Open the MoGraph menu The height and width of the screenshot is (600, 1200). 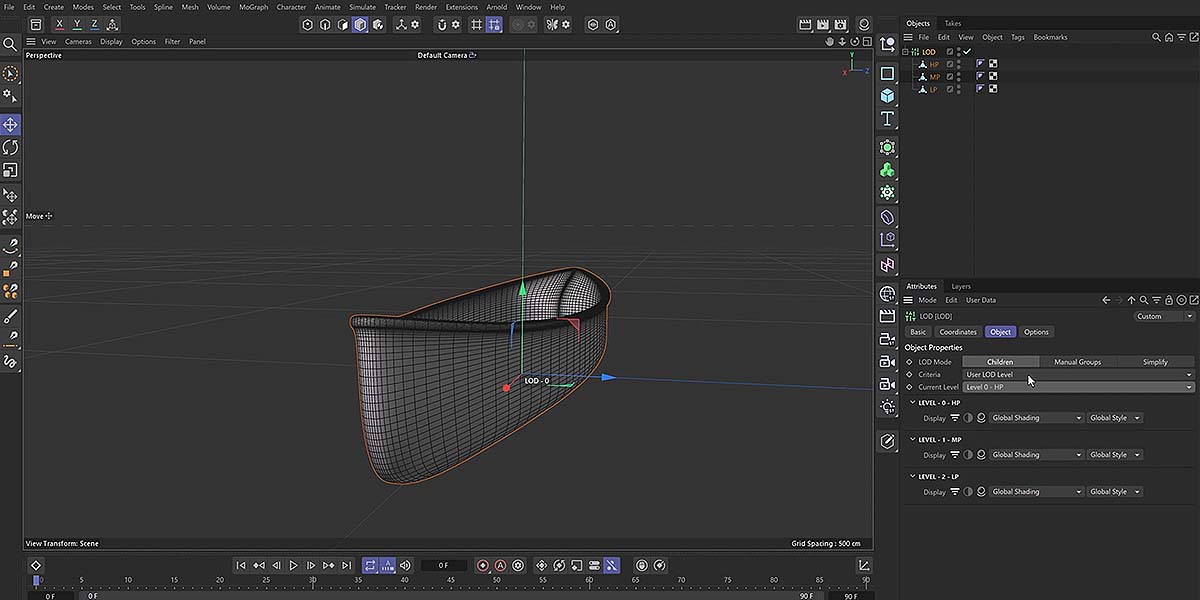pyautogui.click(x=253, y=7)
